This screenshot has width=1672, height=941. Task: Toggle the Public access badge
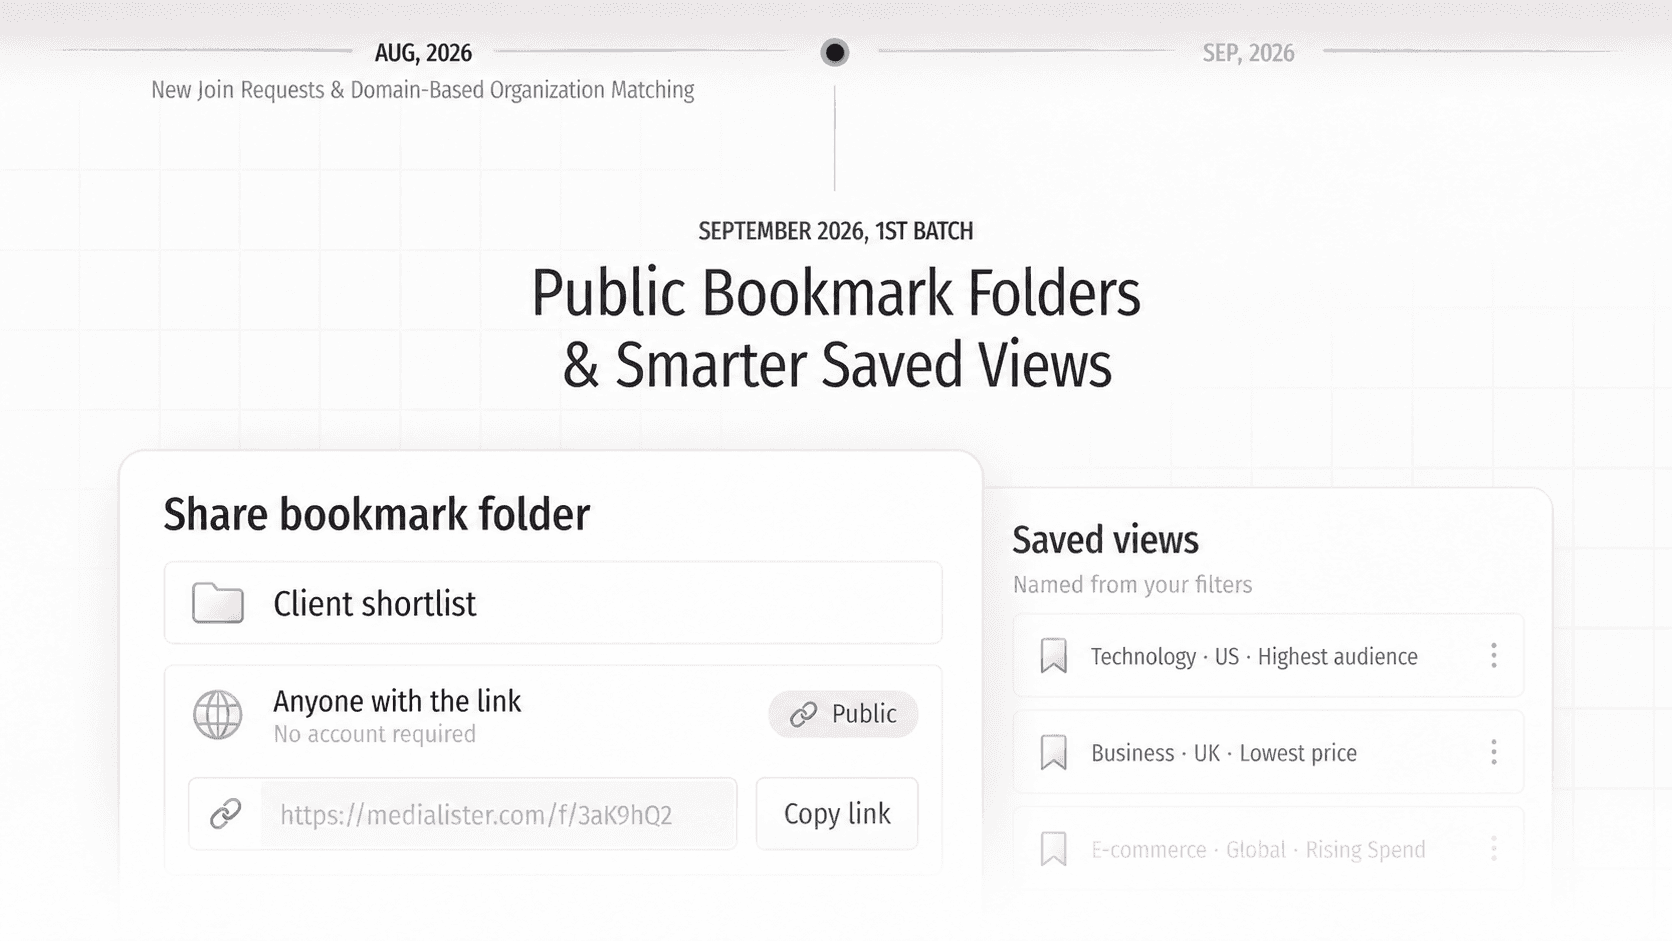click(x=843, y=714)
